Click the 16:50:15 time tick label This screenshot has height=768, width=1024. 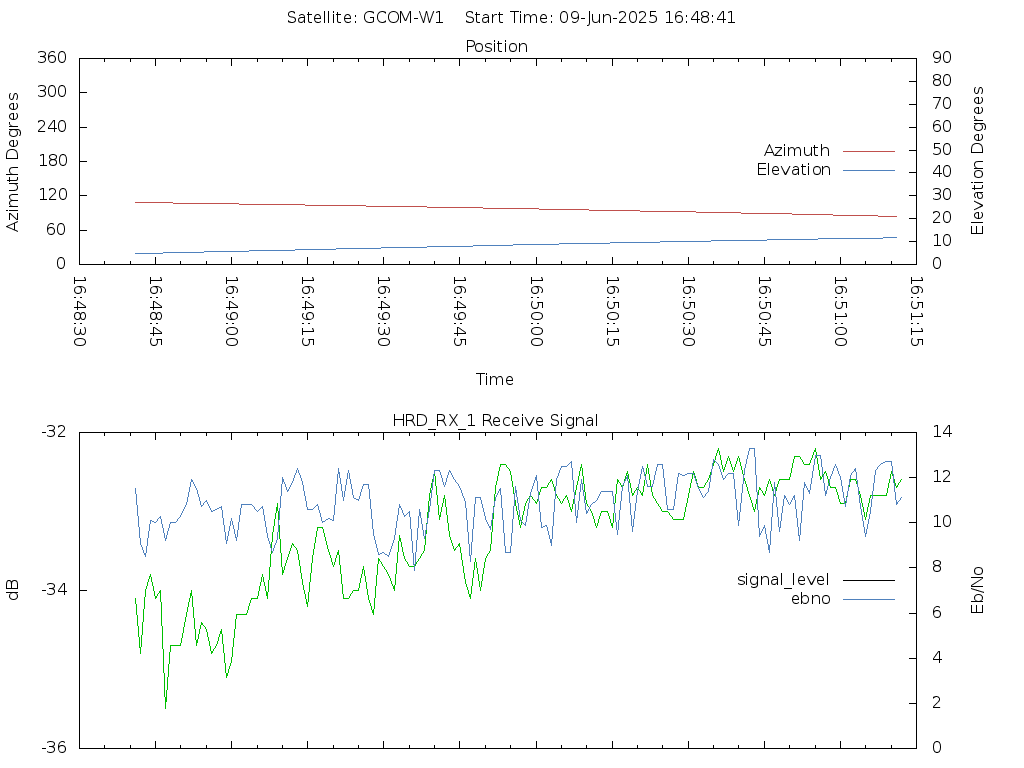(612, 312)
